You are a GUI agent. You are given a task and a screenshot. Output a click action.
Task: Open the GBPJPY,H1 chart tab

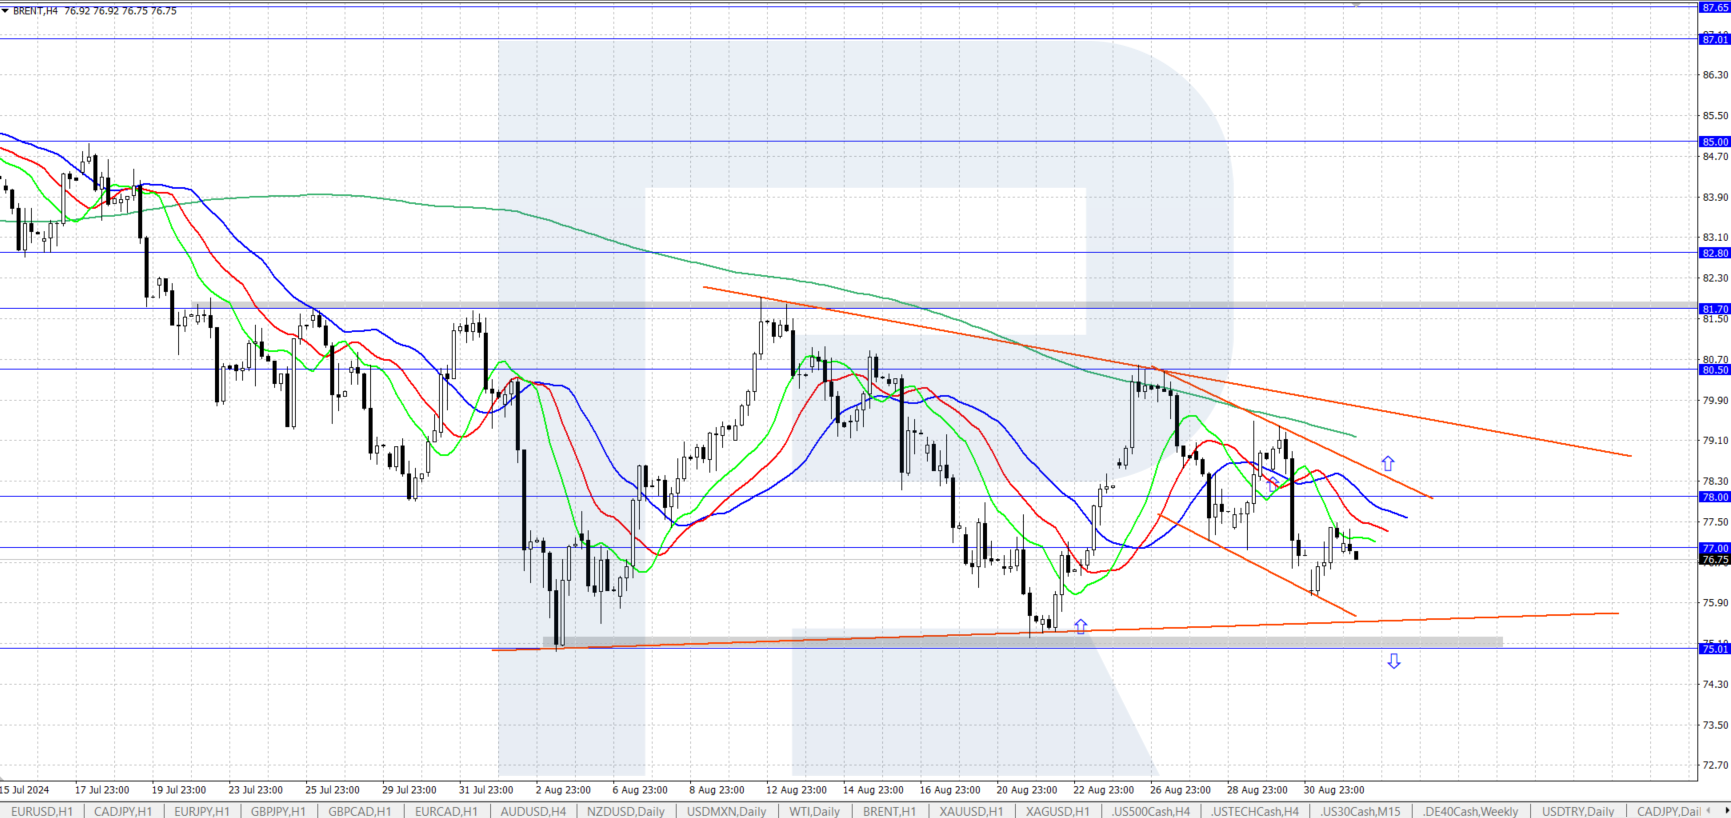278,811
